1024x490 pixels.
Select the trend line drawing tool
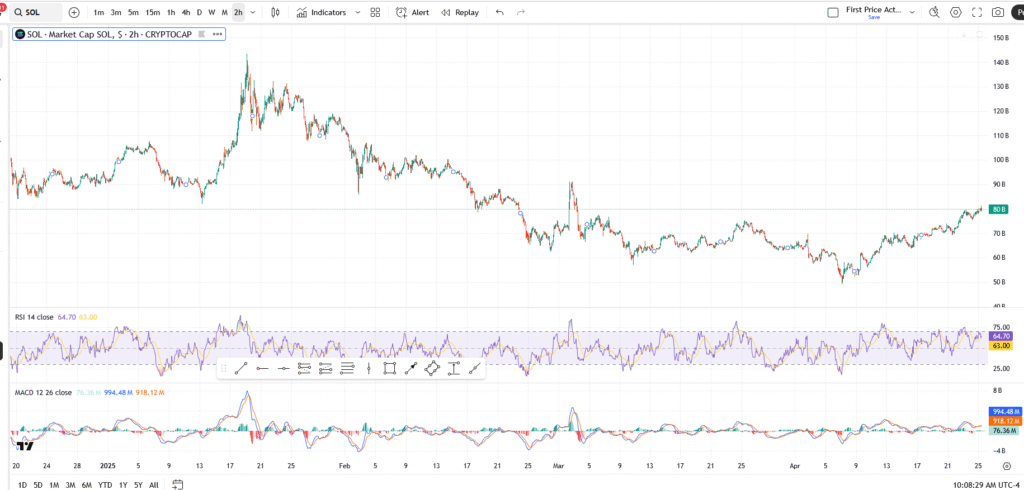pyautogui.click(x=240, y=368)
